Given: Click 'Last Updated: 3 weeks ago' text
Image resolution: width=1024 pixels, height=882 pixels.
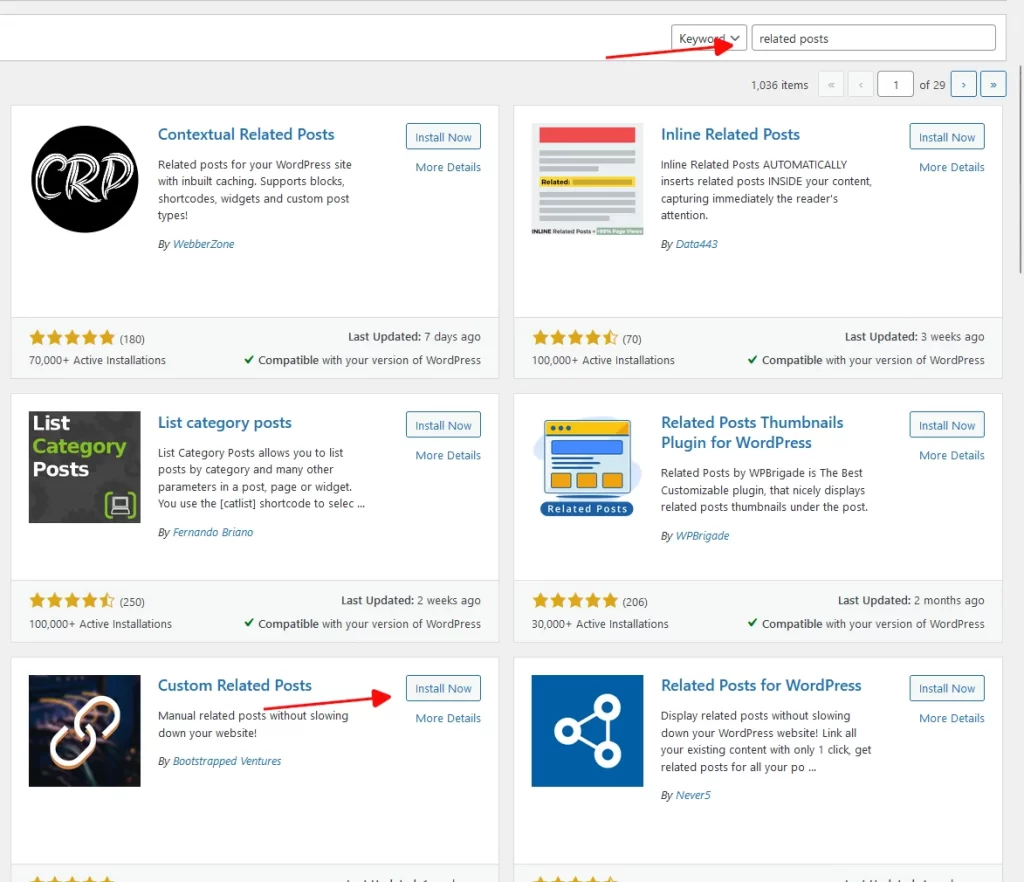Looking at the screenshot, I should pos(914,337).
